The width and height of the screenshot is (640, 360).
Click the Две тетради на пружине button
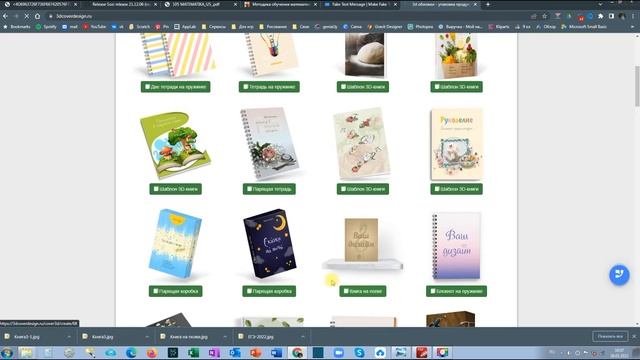coord(176,87)
